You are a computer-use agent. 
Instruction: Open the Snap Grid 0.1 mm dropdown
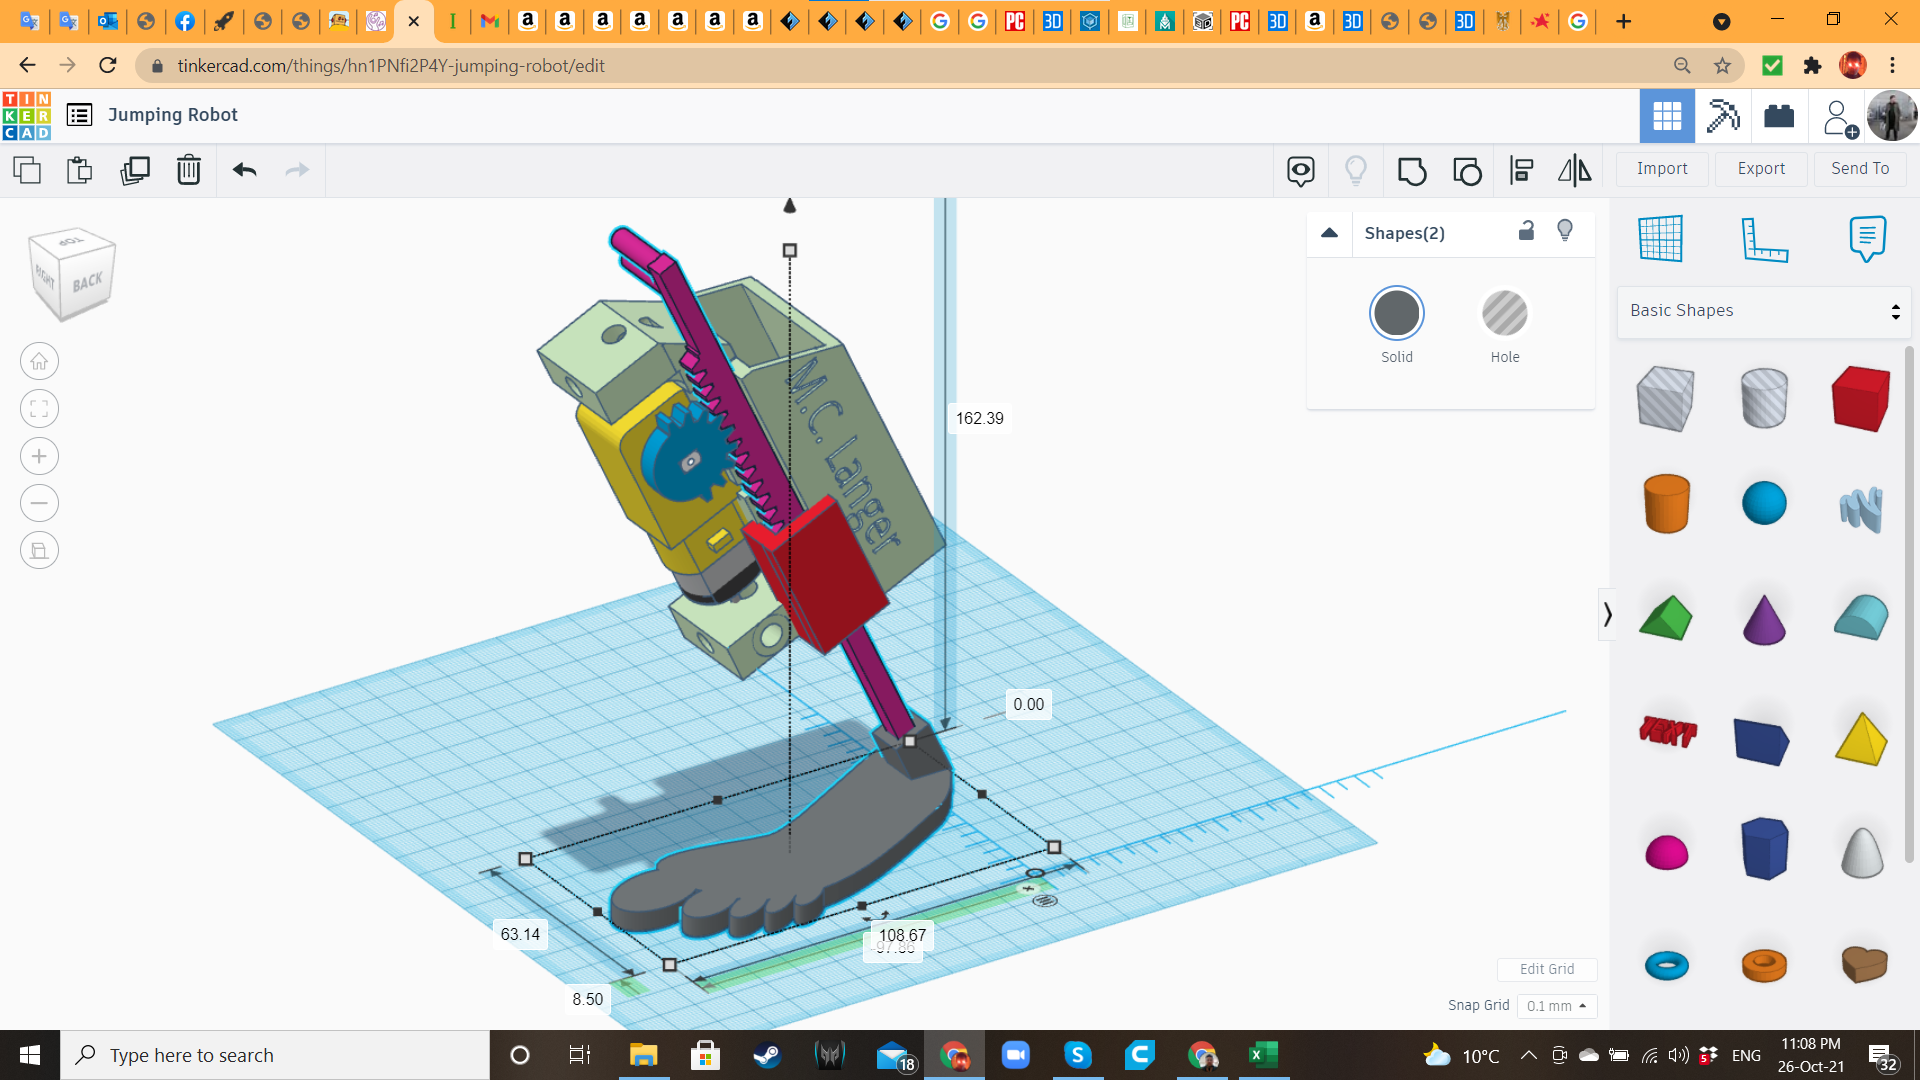click(1556, 1006)
